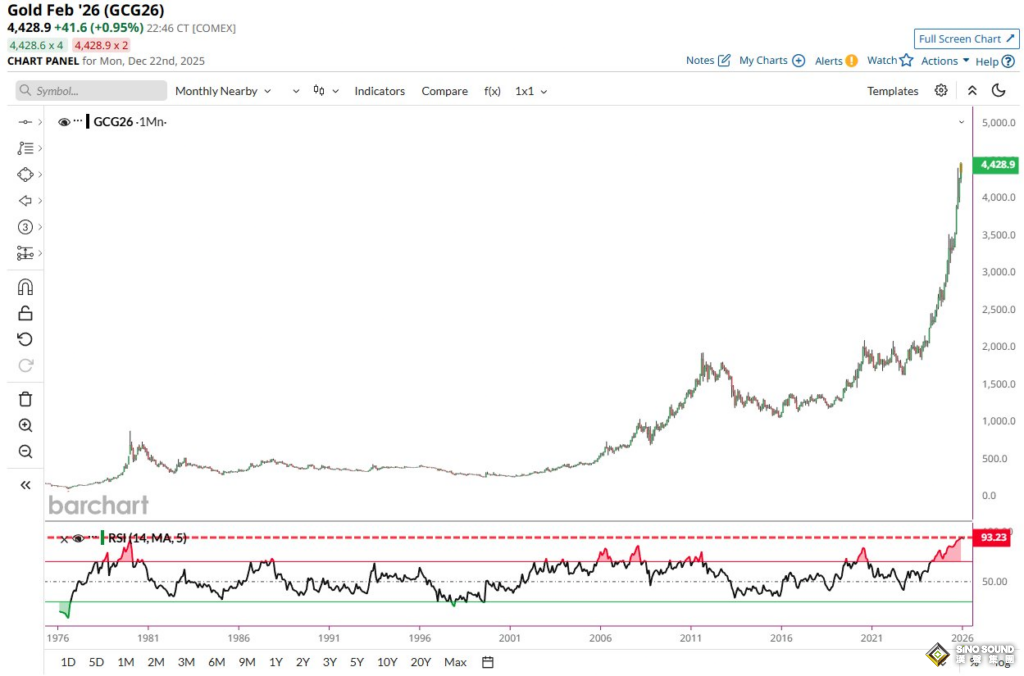Click the undo arrow in sidebar

click(x=26, y=339)
